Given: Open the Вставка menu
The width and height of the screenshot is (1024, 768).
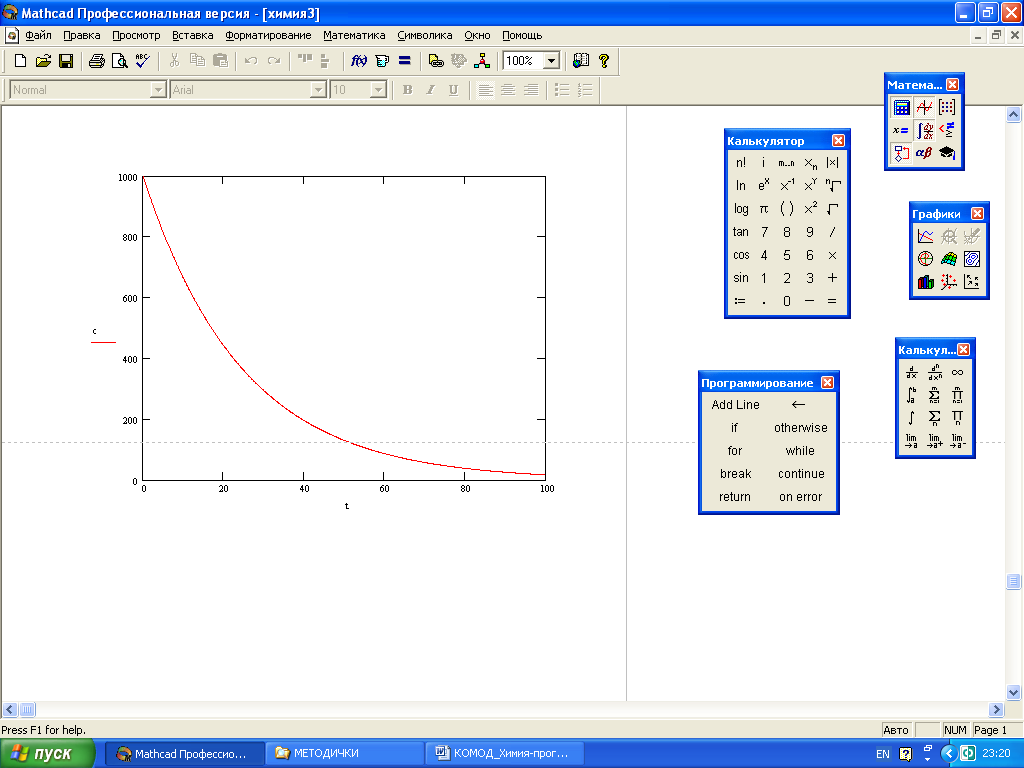Looking at the screenshot, I should coord(192,35).
